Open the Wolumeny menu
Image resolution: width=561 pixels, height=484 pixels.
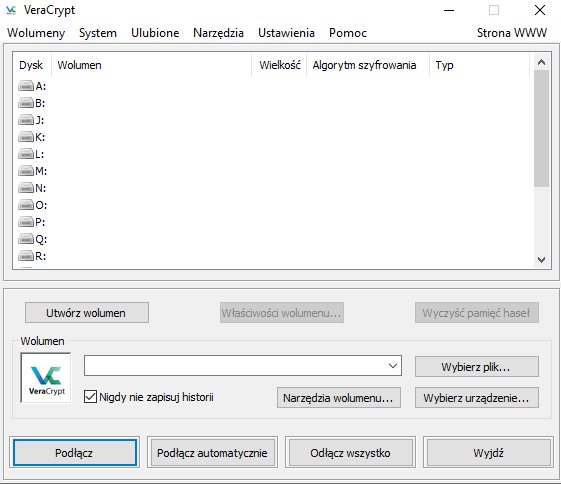(36, 33)
